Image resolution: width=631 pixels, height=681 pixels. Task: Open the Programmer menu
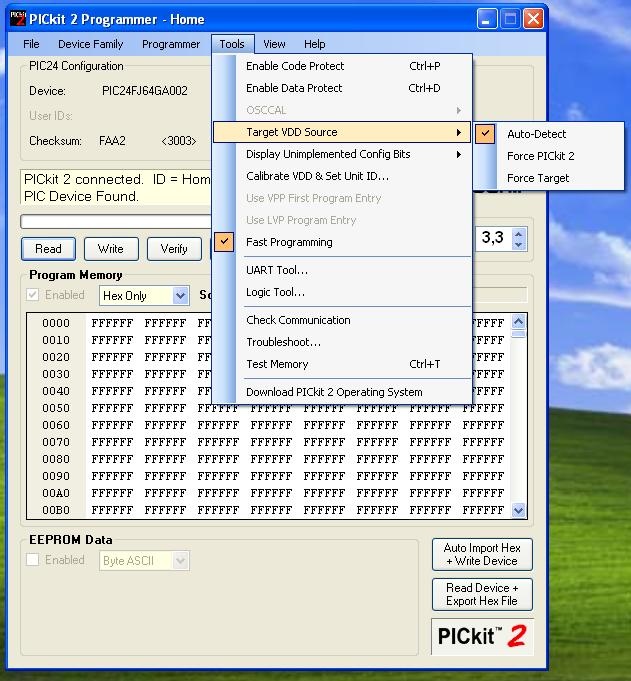coord(171,44)
